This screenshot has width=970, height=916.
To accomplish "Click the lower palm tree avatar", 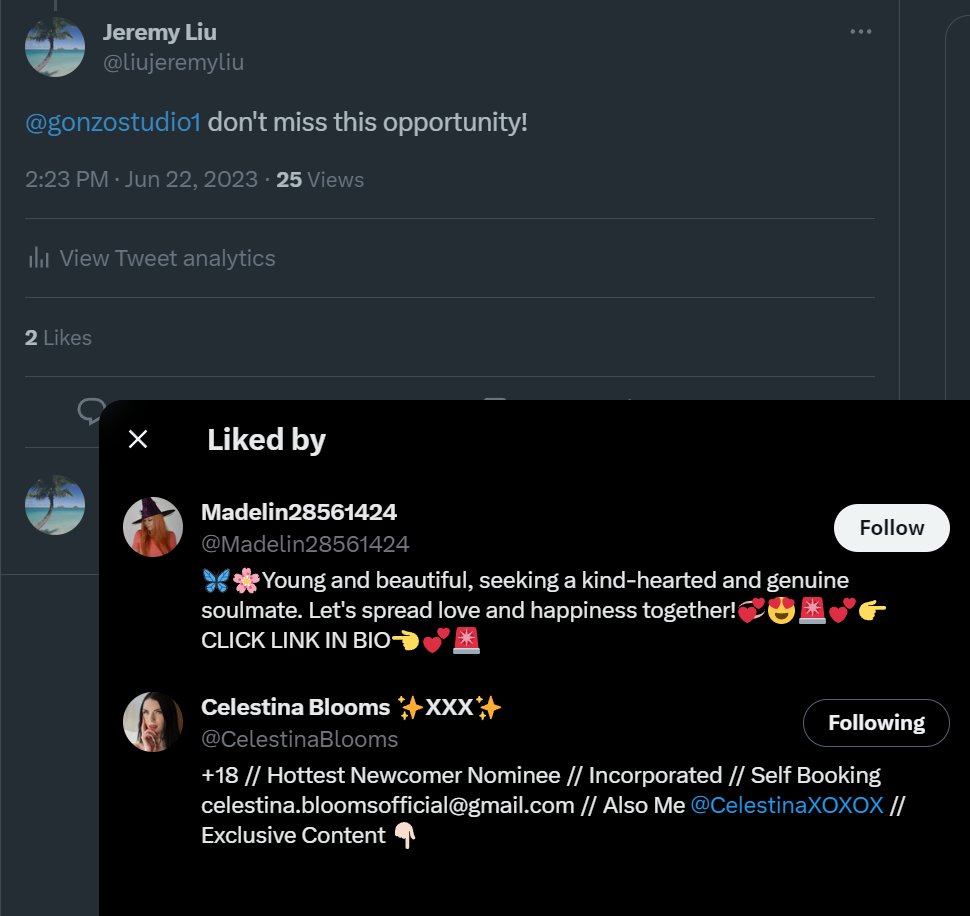I will click(55, 505).
